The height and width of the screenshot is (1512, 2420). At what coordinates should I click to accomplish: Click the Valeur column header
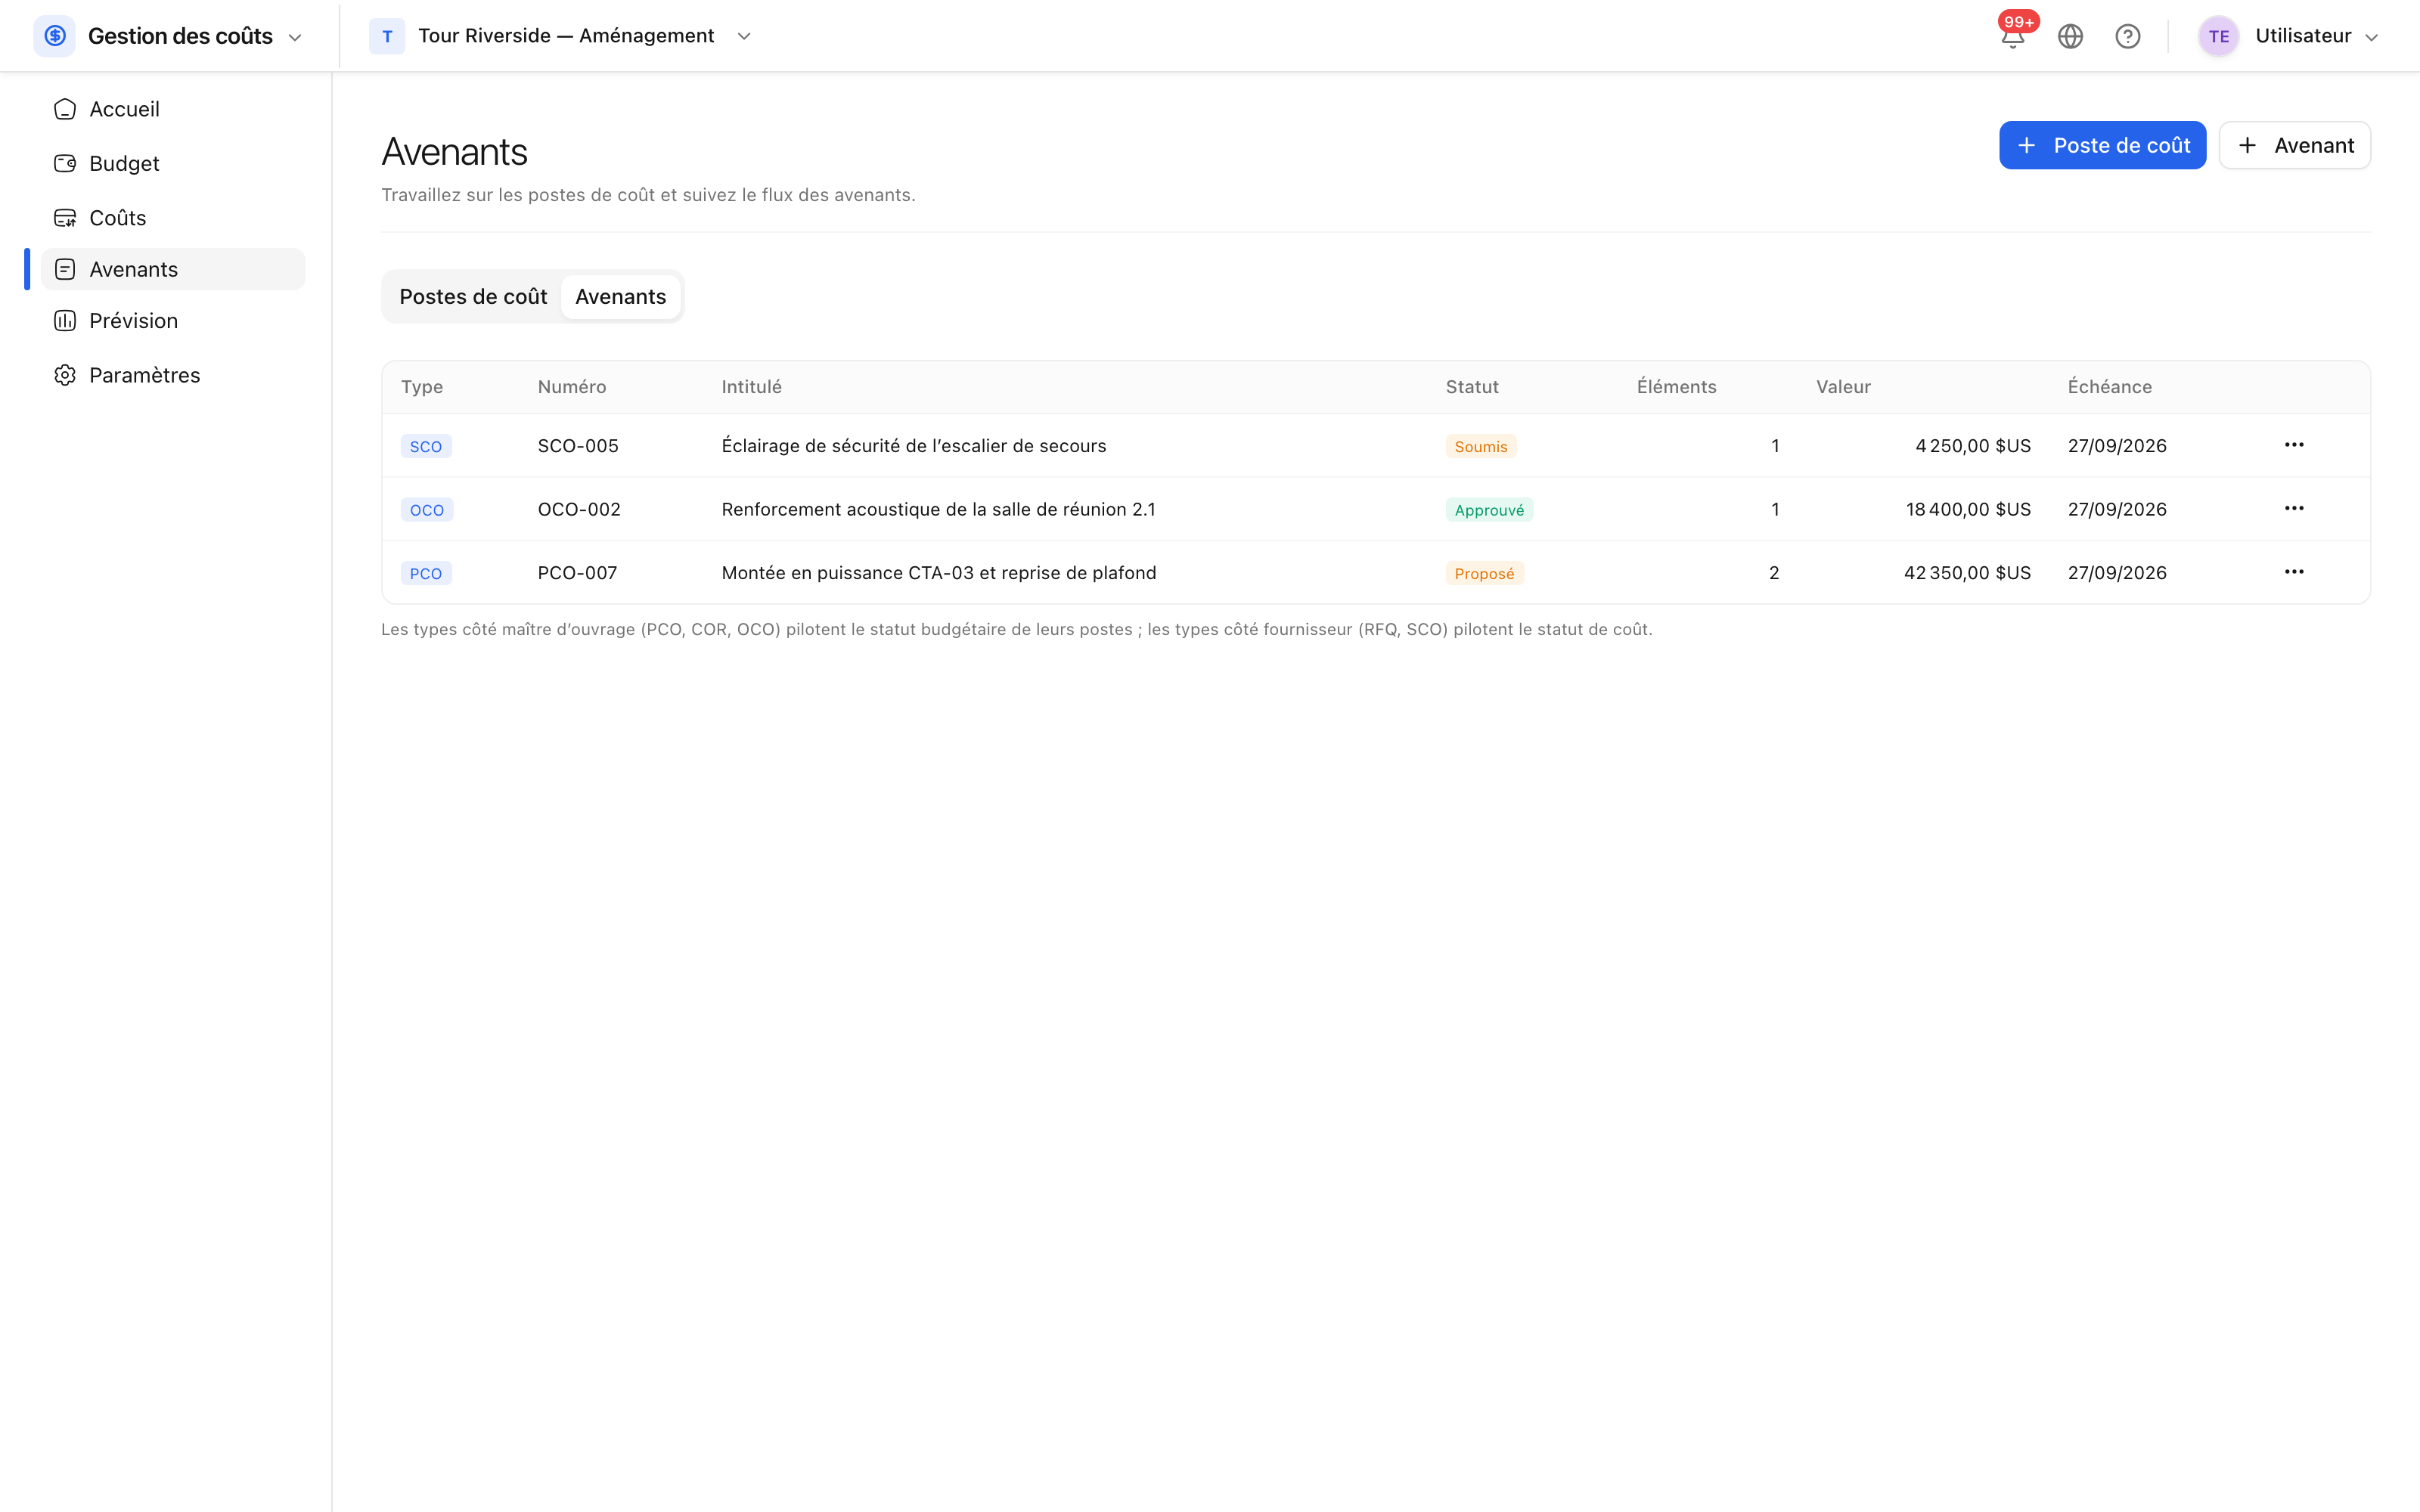pos(1843,387)
